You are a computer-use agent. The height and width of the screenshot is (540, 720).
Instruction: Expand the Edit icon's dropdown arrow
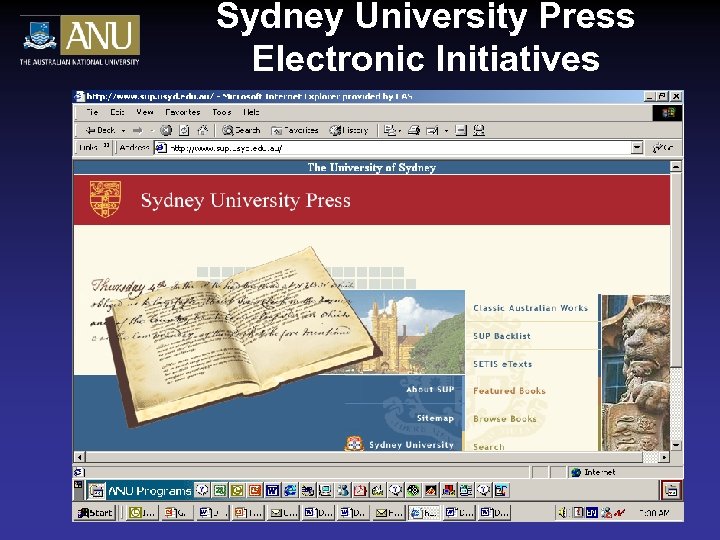click(x=446, y=131)
